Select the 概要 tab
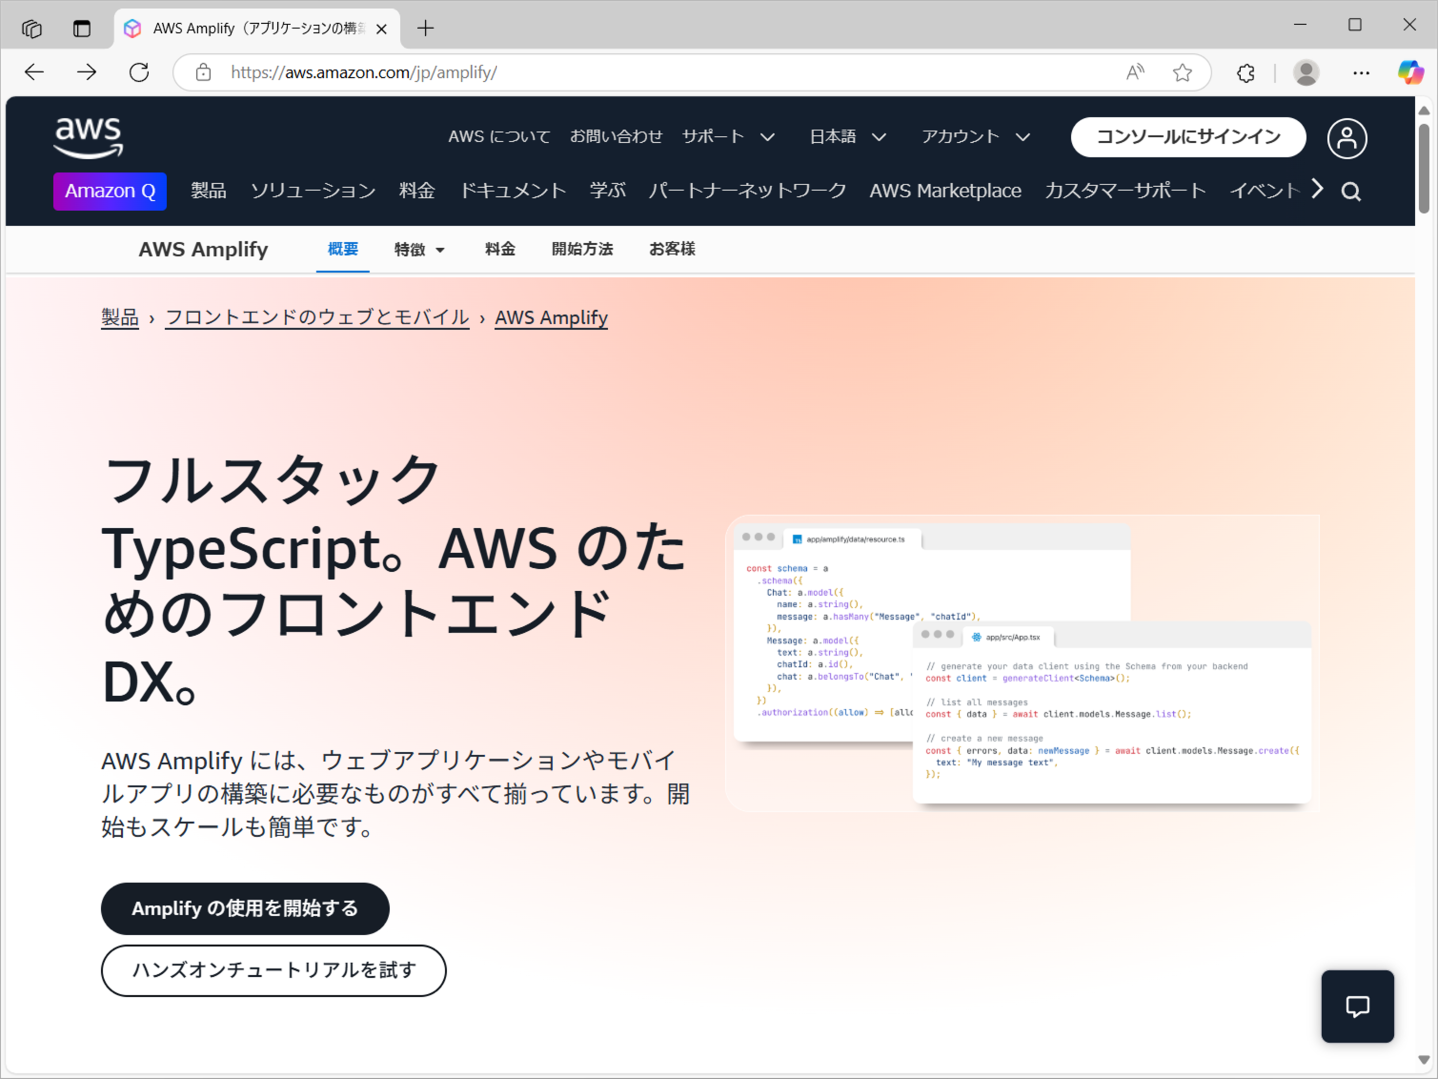Screen dimensions: 1438x1079 pos(343,249)
